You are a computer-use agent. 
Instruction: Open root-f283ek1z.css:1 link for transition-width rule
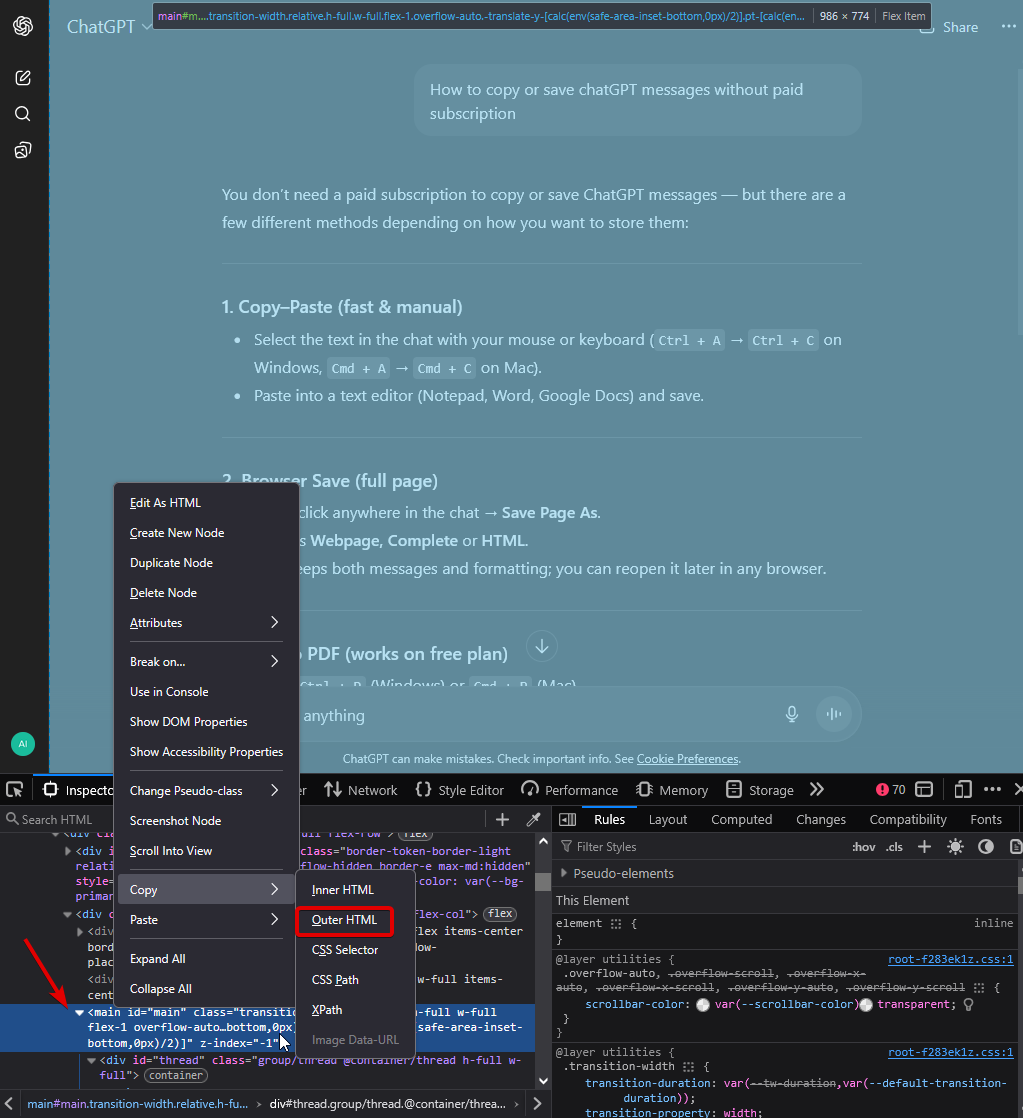tap(950, 1052)
